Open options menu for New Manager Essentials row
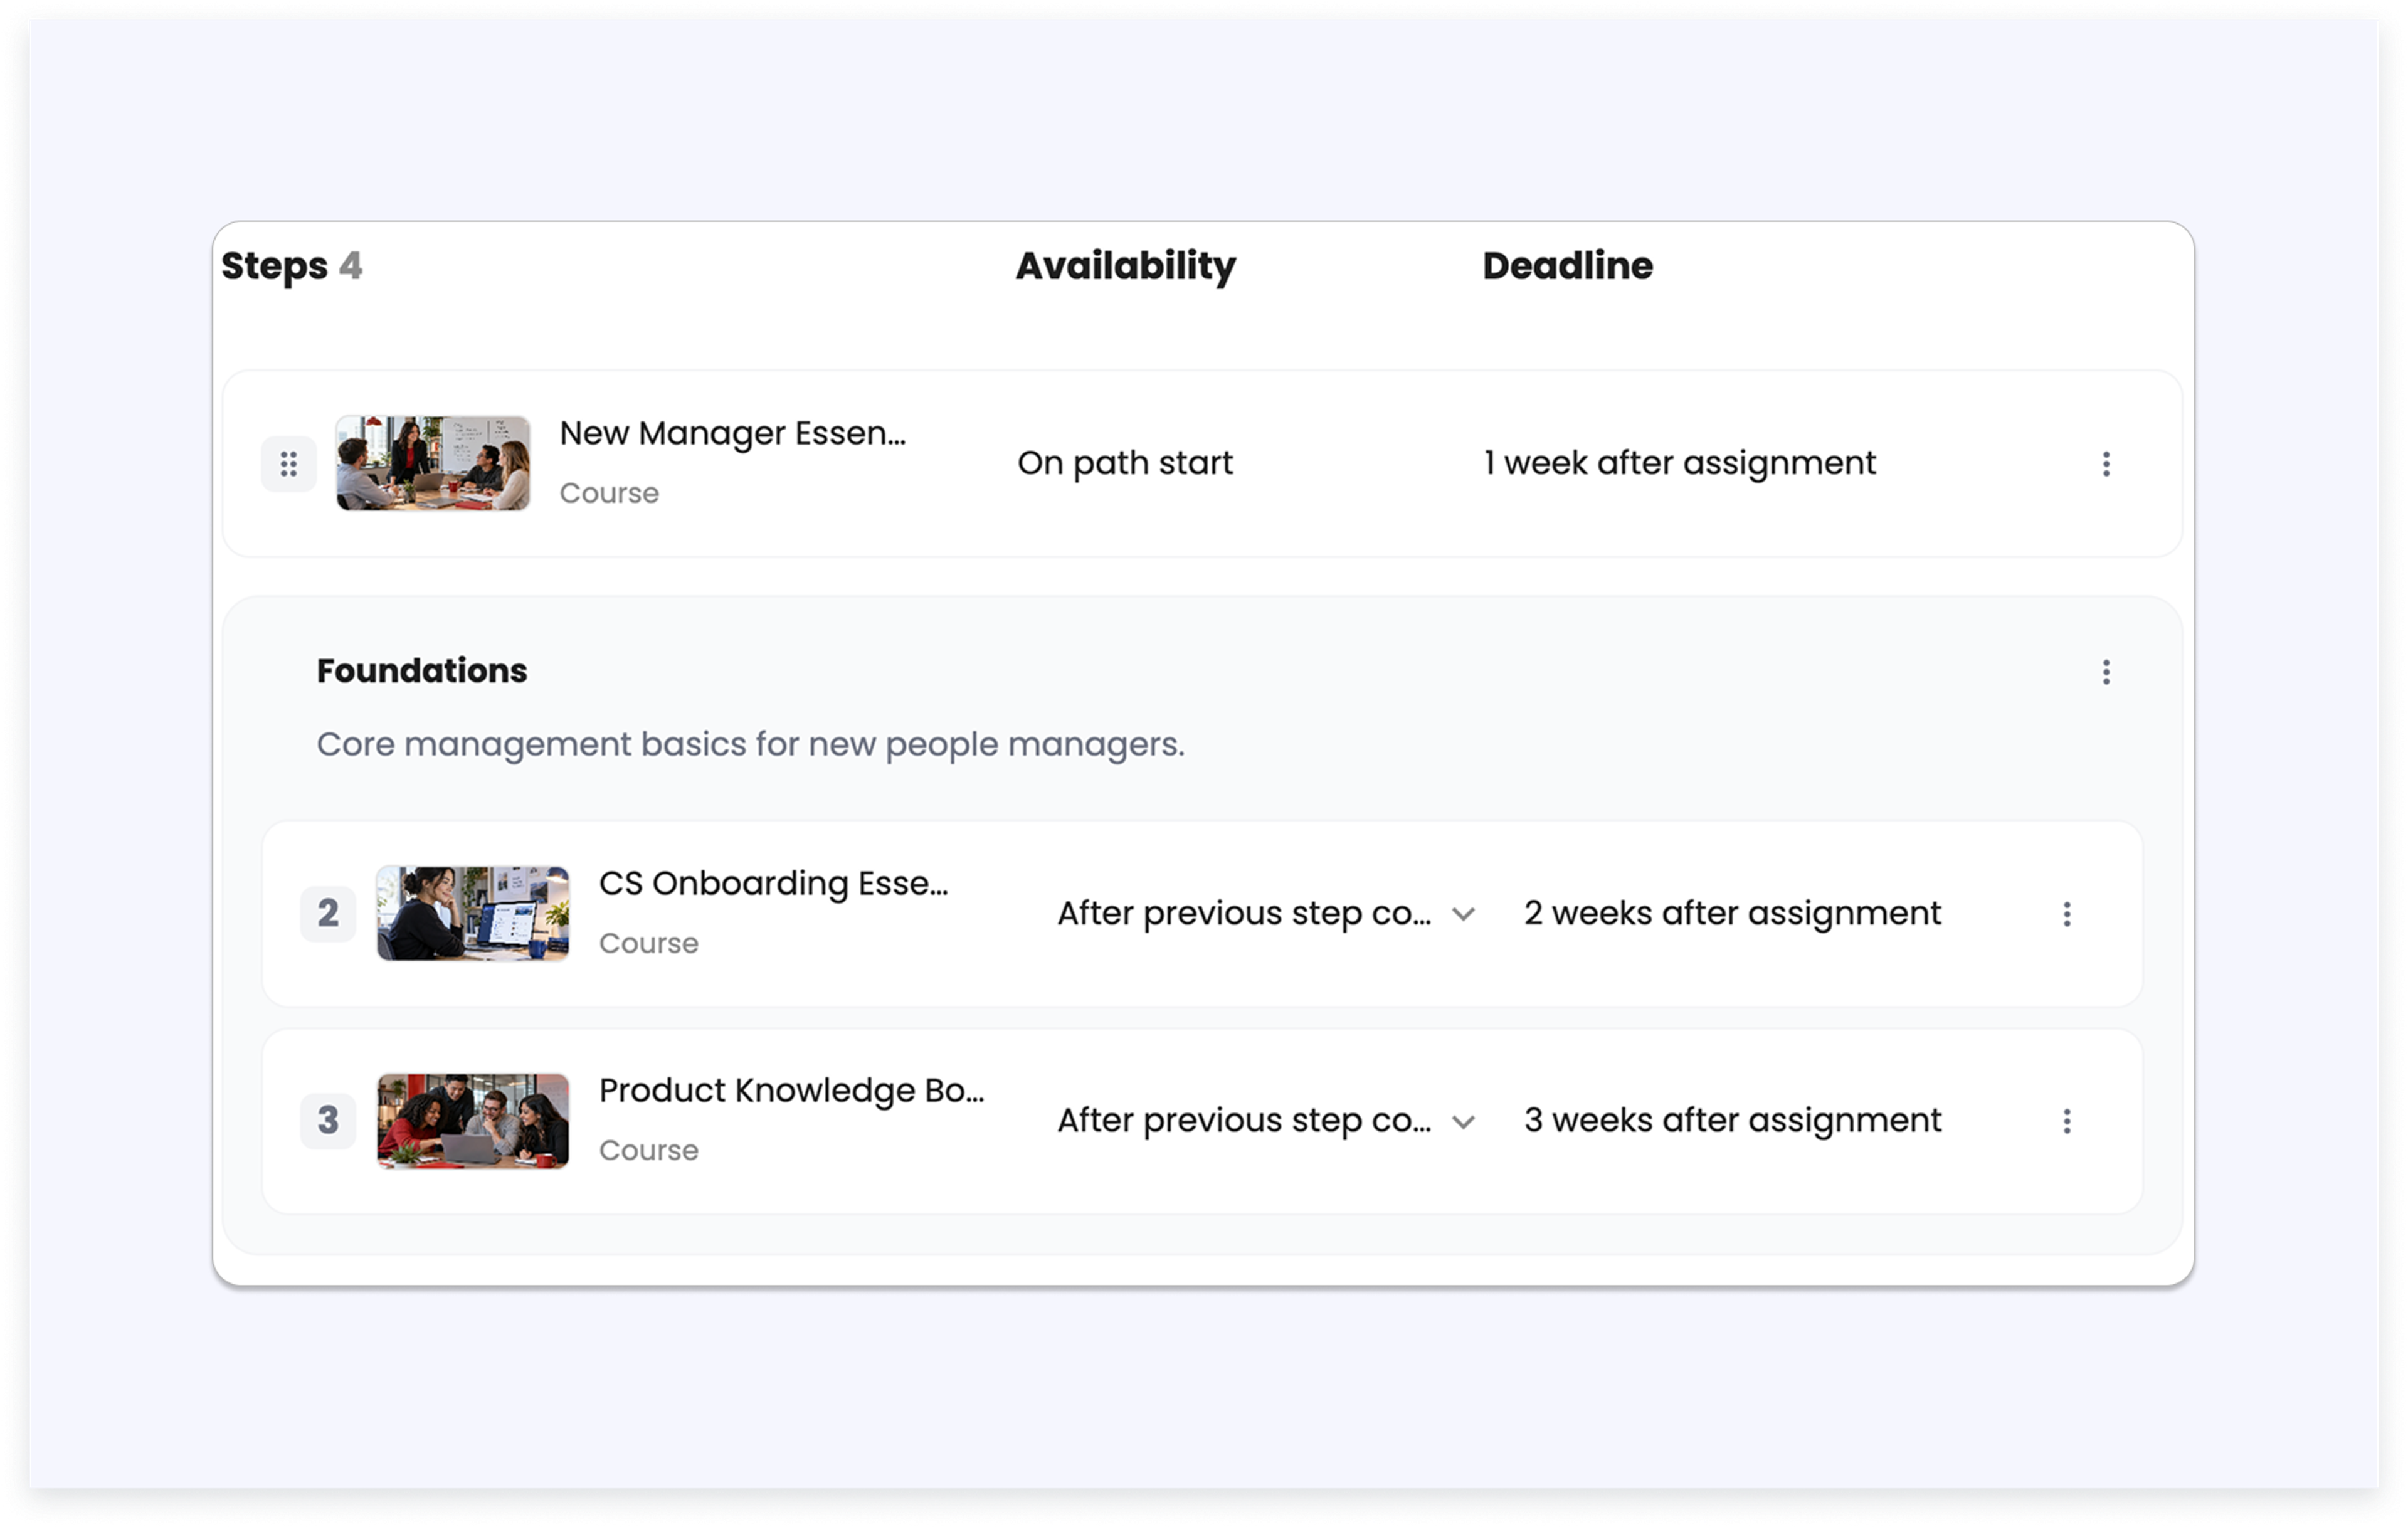The width and height of the screenshot is (2408, 1527). (2106, 464)
